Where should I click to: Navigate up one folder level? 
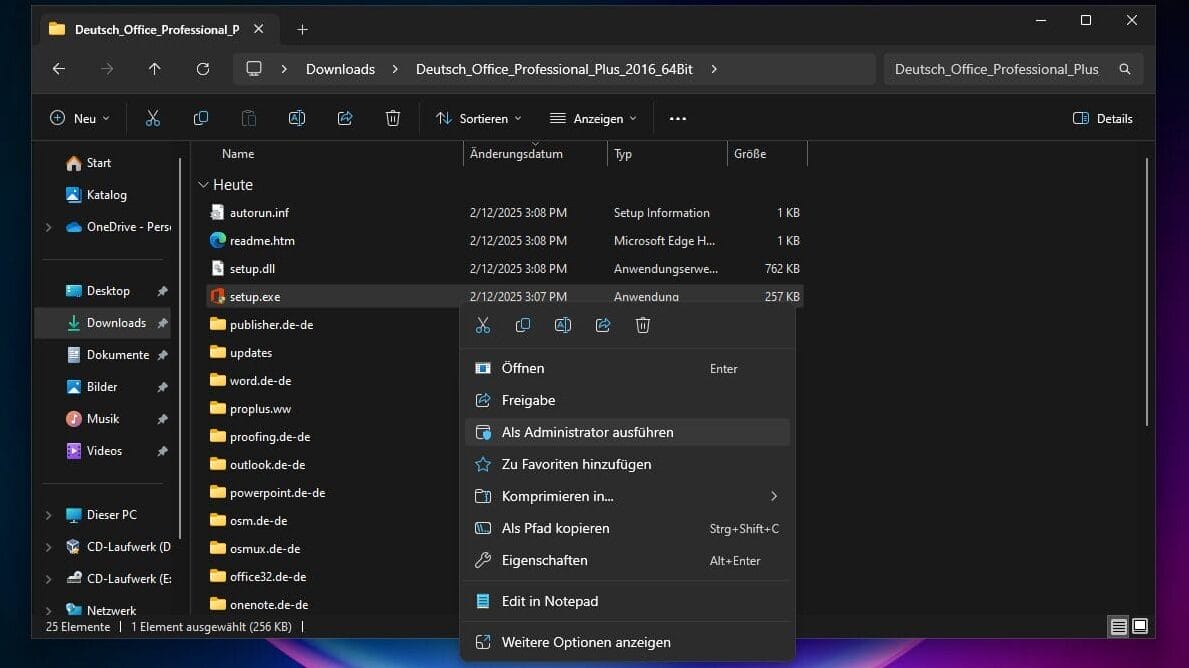(154, 69)
